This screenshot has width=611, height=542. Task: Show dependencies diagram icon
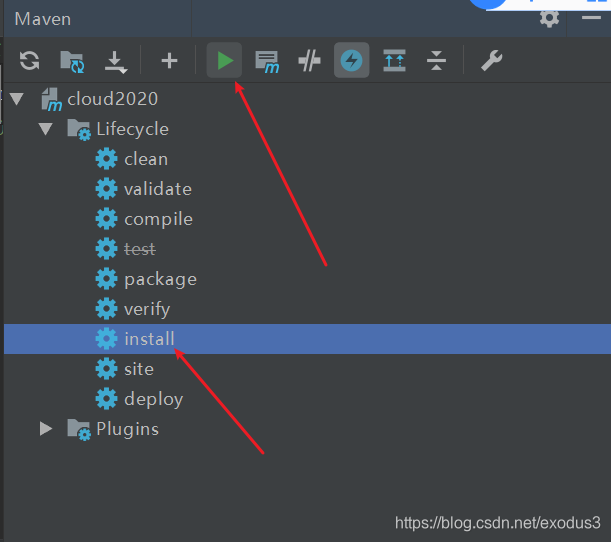pos(394,60)
